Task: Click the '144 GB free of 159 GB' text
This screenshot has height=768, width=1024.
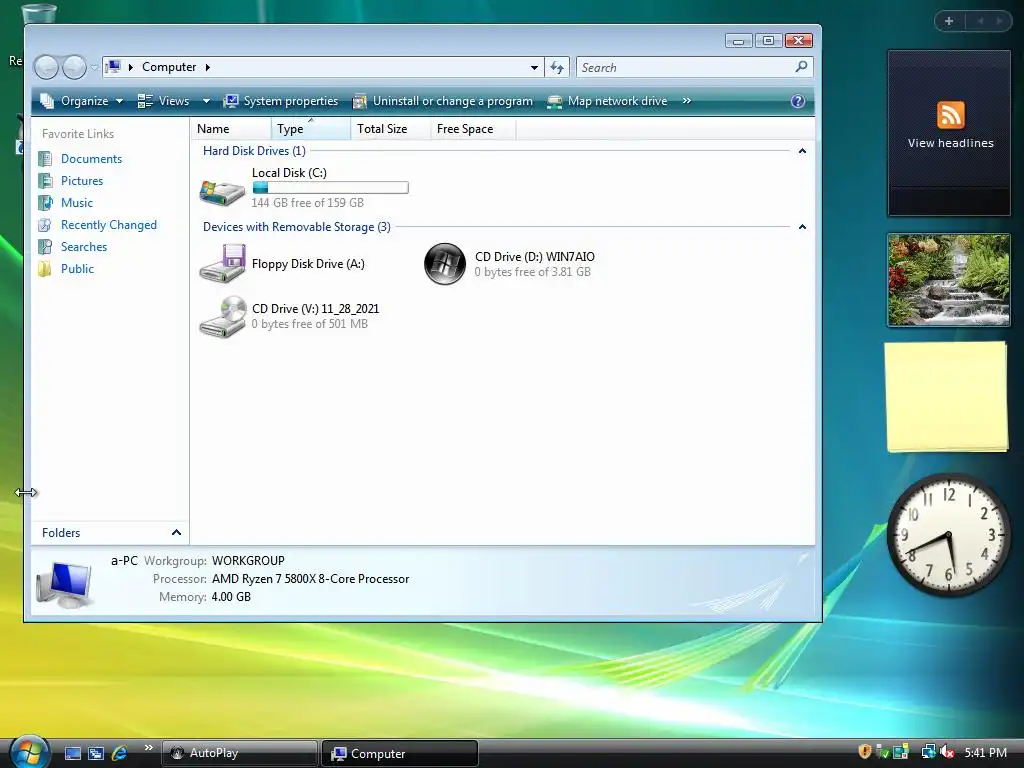Action: 308,203
